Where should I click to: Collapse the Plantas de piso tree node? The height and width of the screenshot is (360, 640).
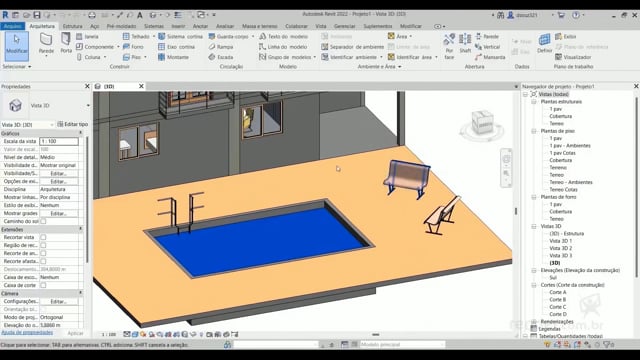click(533, 131)
